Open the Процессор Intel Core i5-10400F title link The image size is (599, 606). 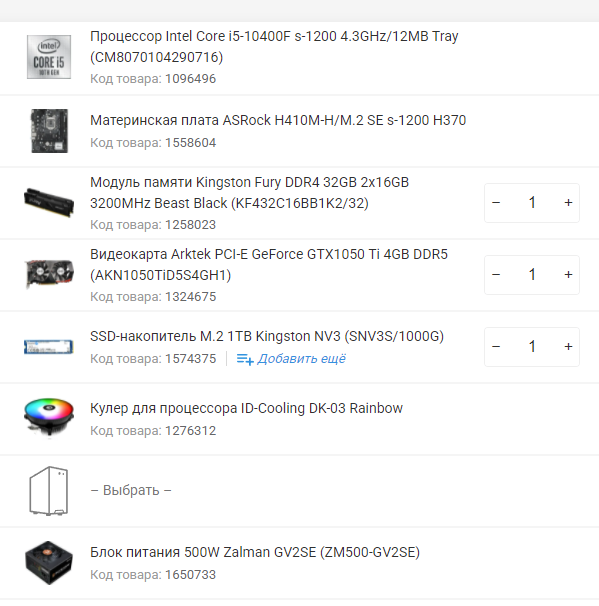(274, 46)
